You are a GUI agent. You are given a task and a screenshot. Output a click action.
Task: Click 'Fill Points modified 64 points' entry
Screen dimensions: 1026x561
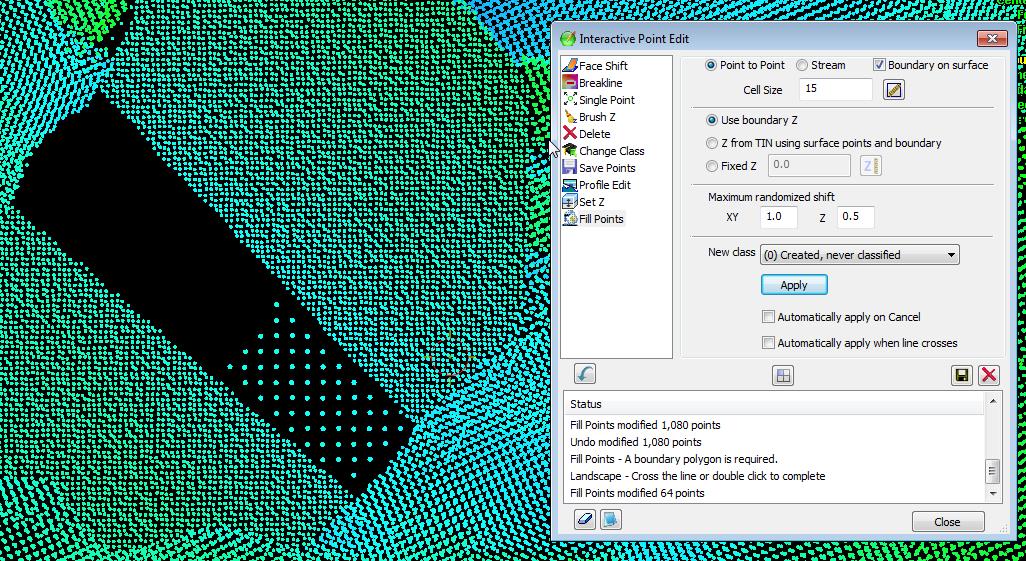[x=637, y=493]
